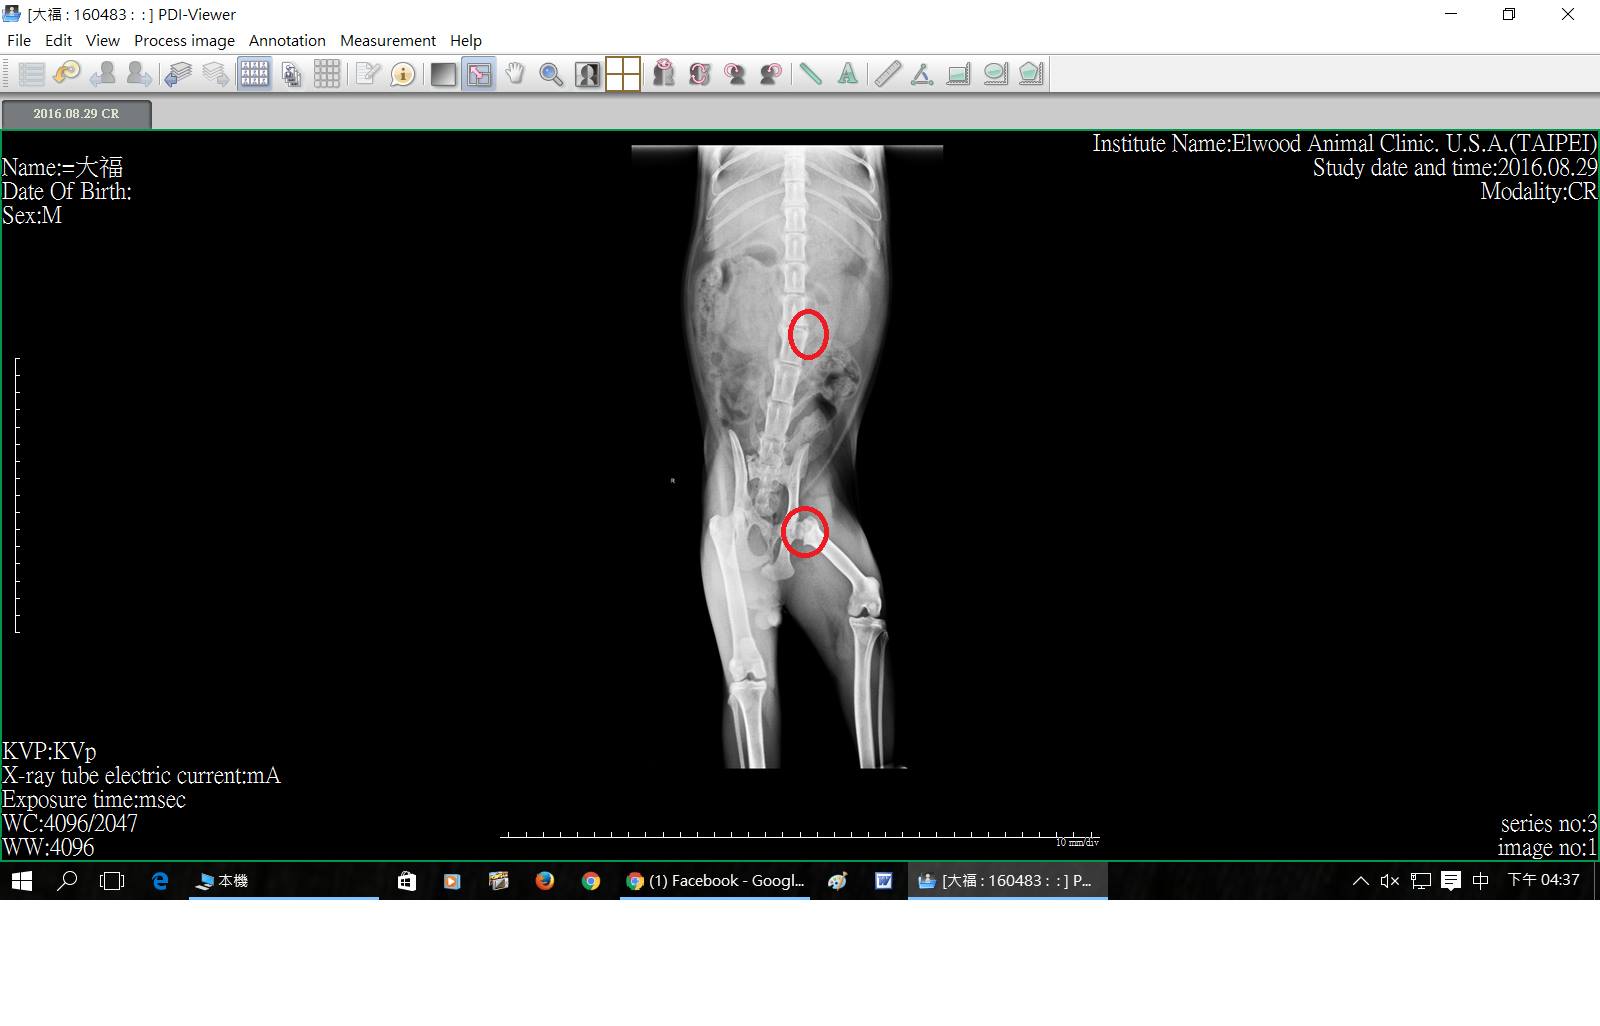
Task: Open the Measurement menu
Action: point(387,41)
